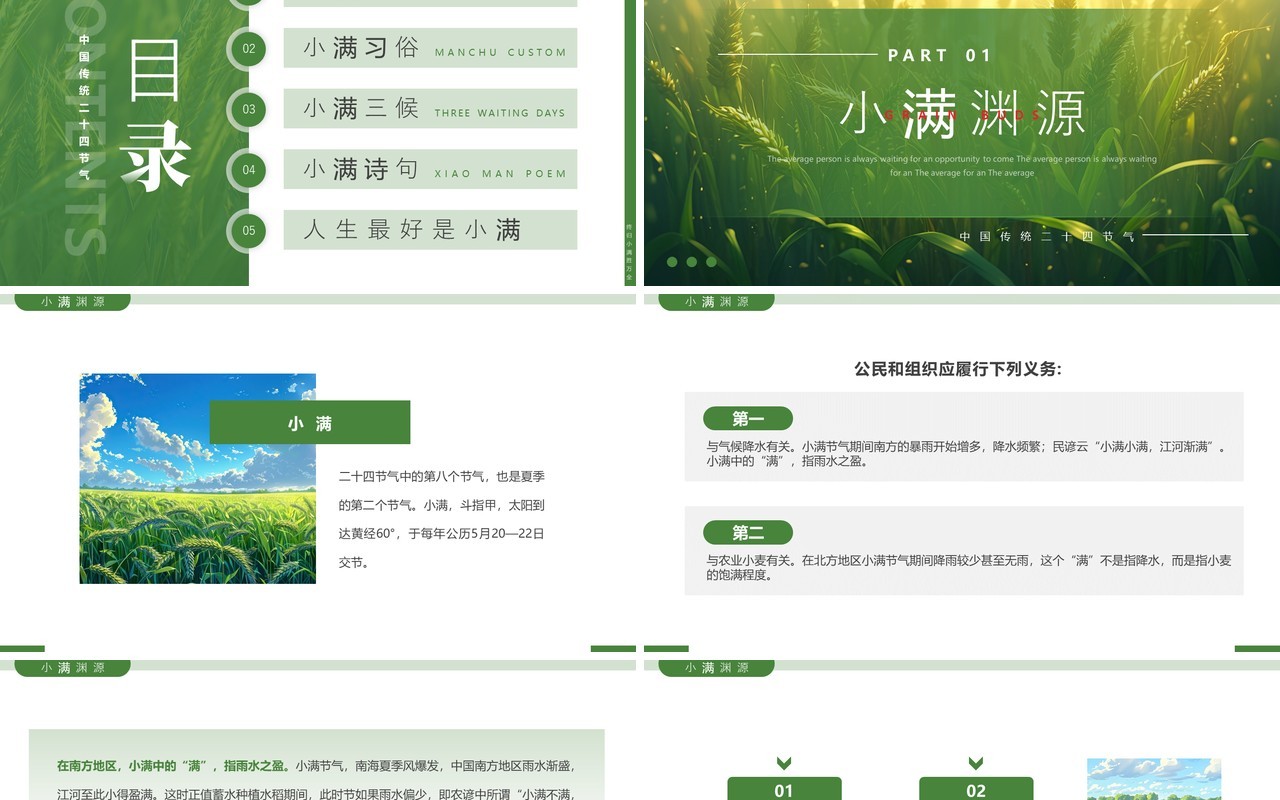Select the wheat field and blue sky picture

pos(198,479)
